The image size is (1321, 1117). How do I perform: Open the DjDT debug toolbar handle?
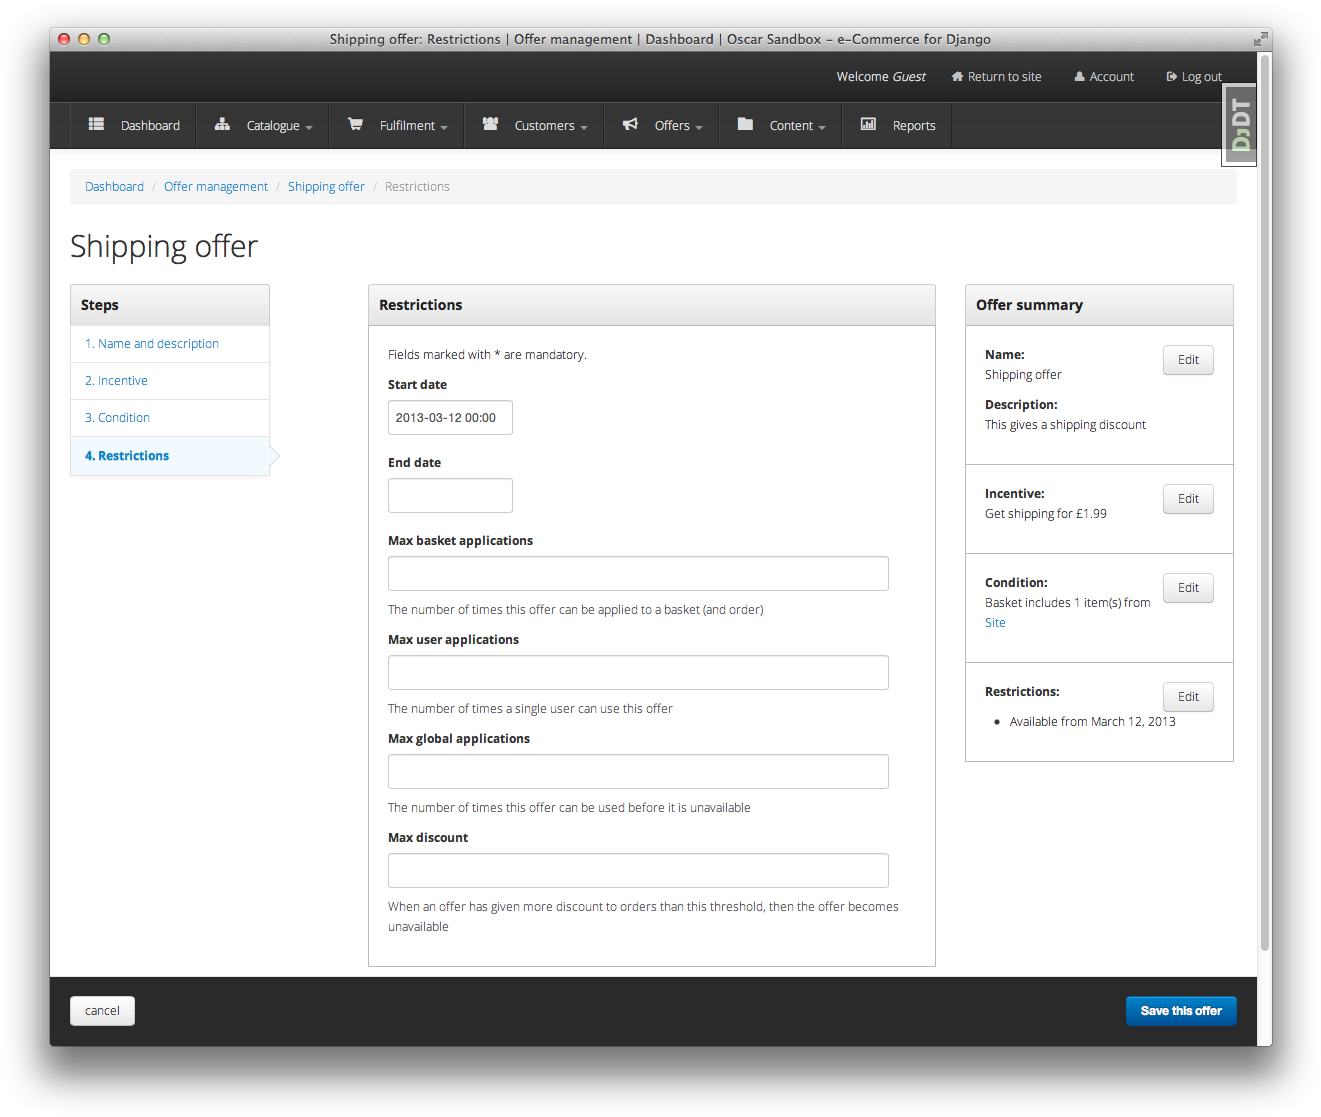click(x=1240, y=125)
